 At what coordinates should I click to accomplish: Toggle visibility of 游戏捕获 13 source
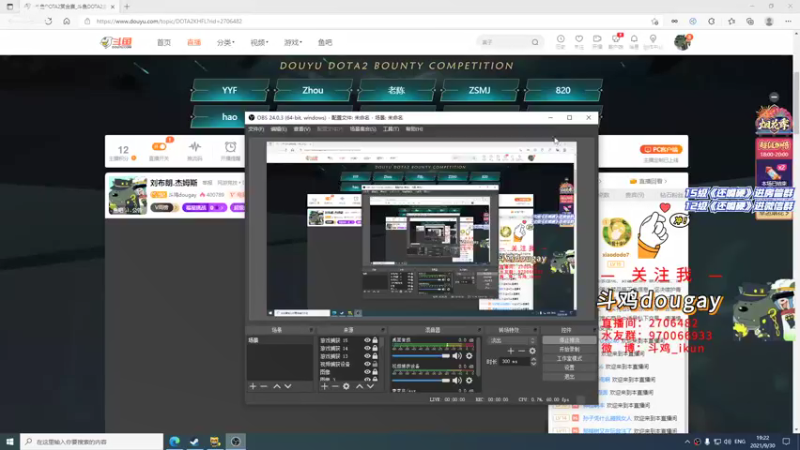tap(367, 356)
